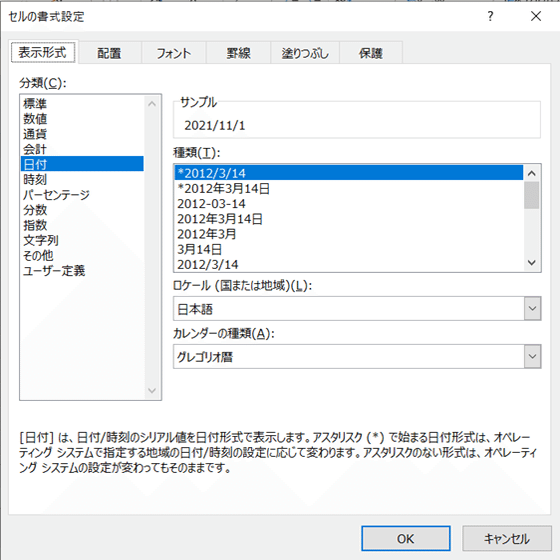Click the category list scroll-down arrow
The width and height of the screenshot is (560, 560).
tap(152, 391)
